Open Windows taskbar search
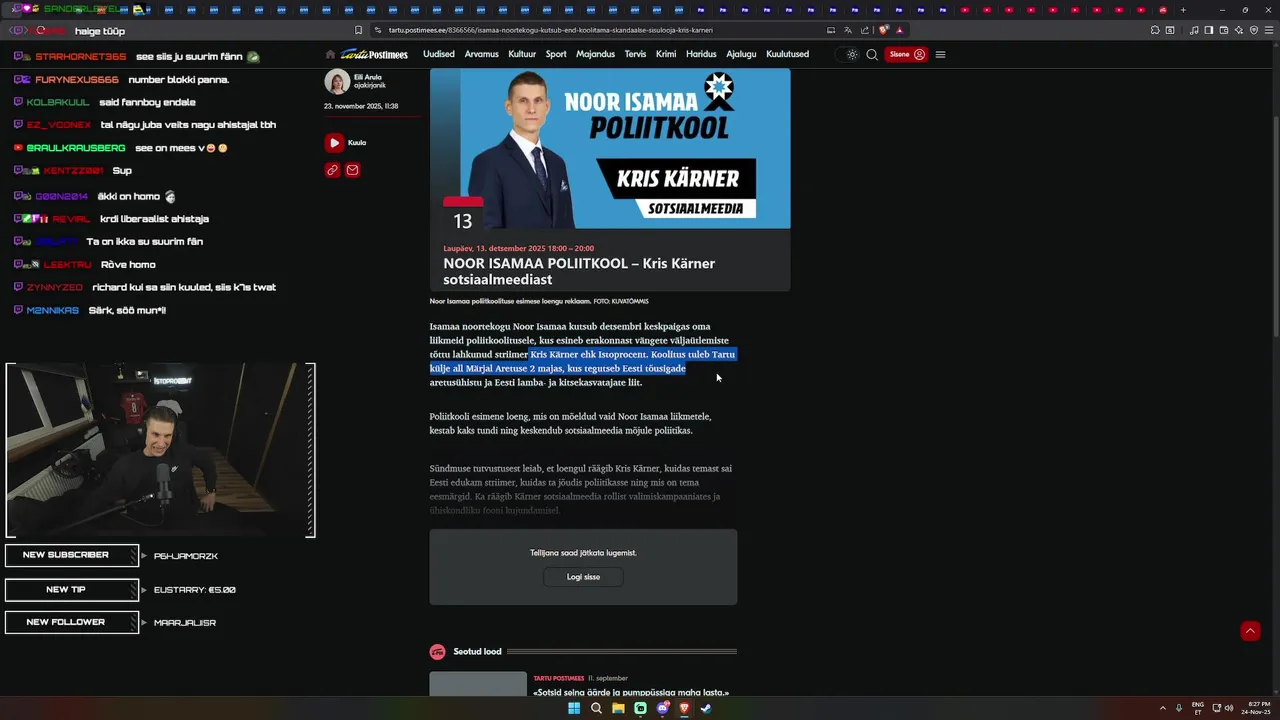 [x=597, y=708]
